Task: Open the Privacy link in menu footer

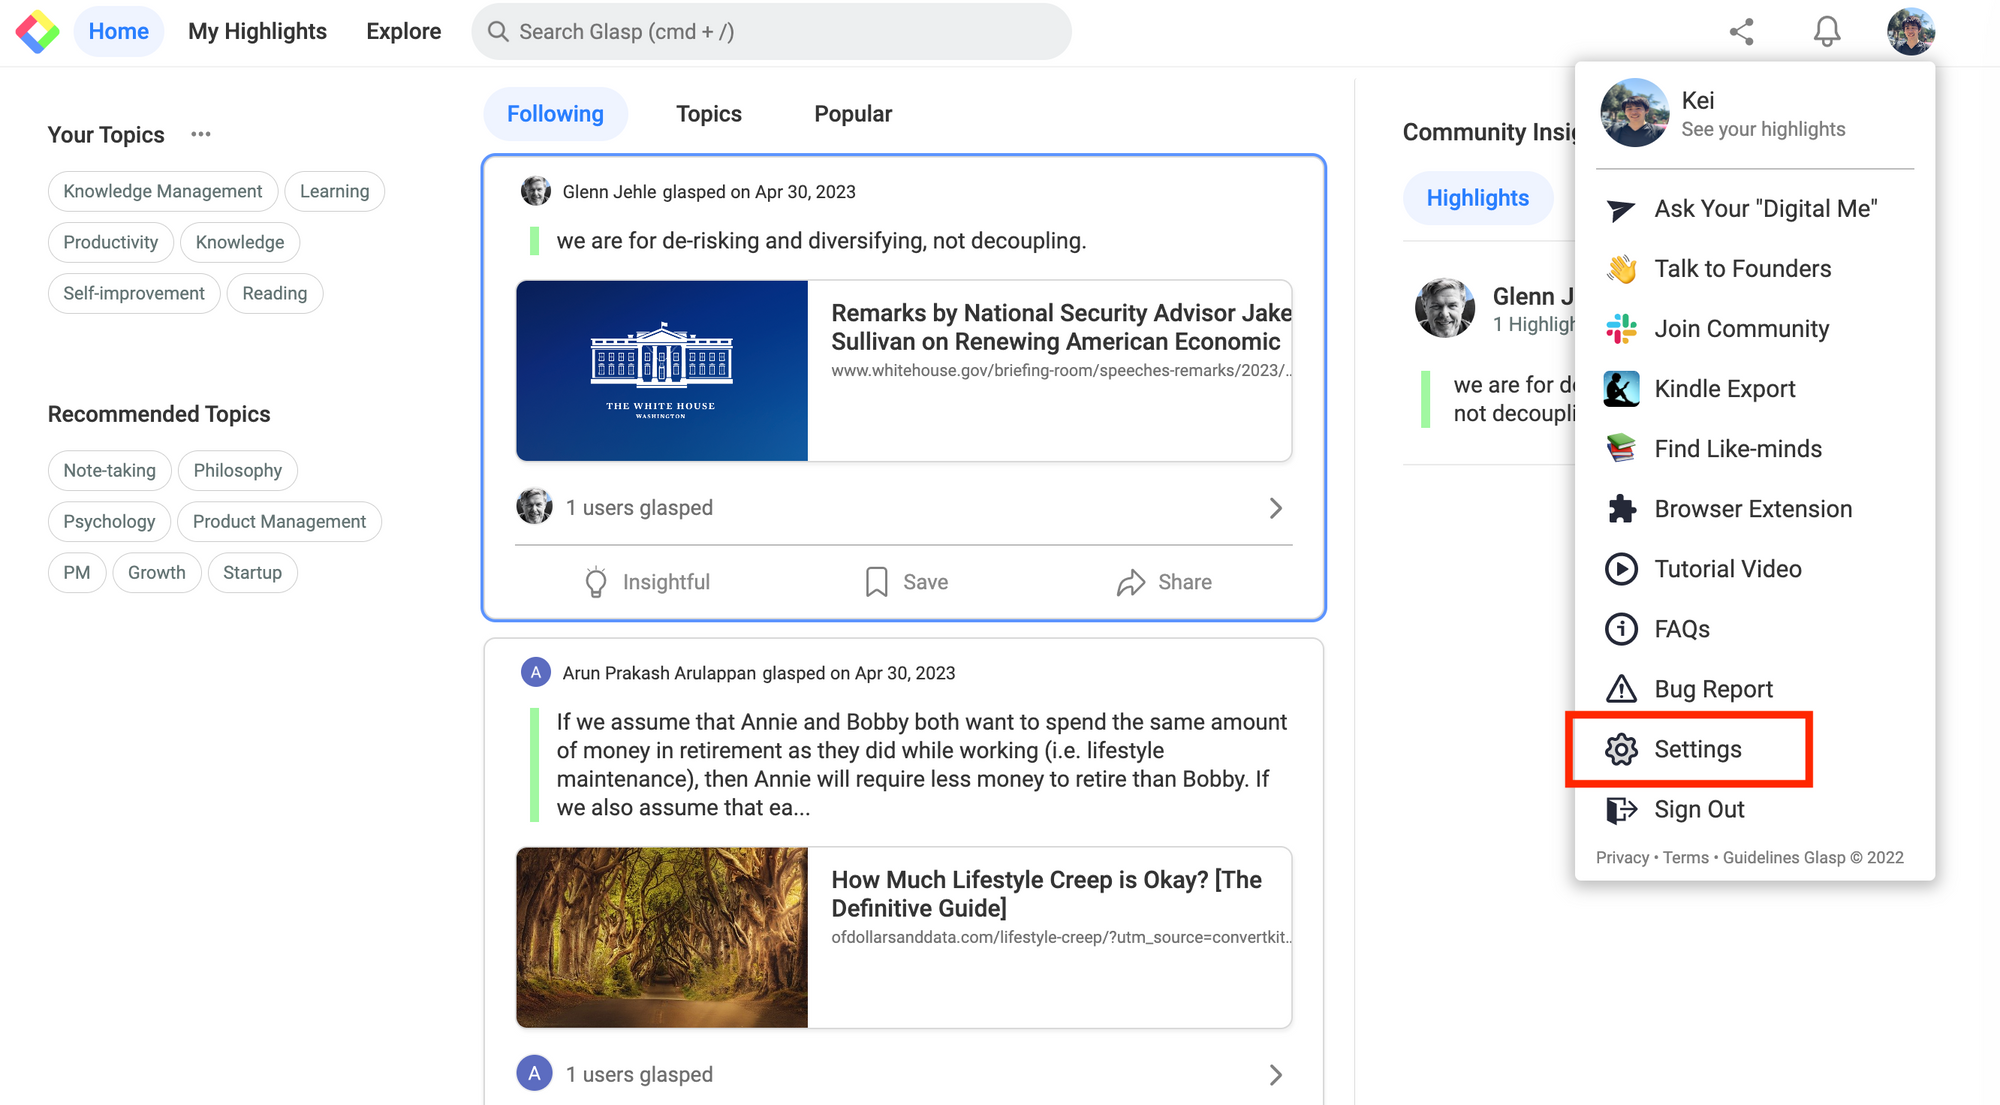Action: click(1621, 858)
